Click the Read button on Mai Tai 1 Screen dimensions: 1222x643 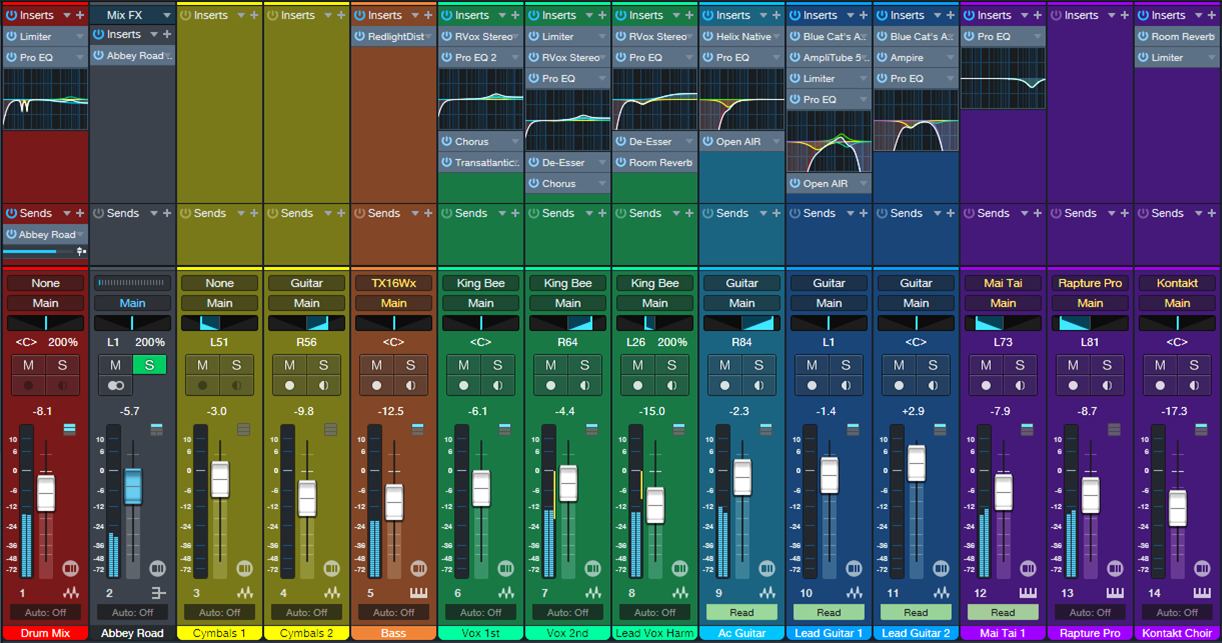1003,612
